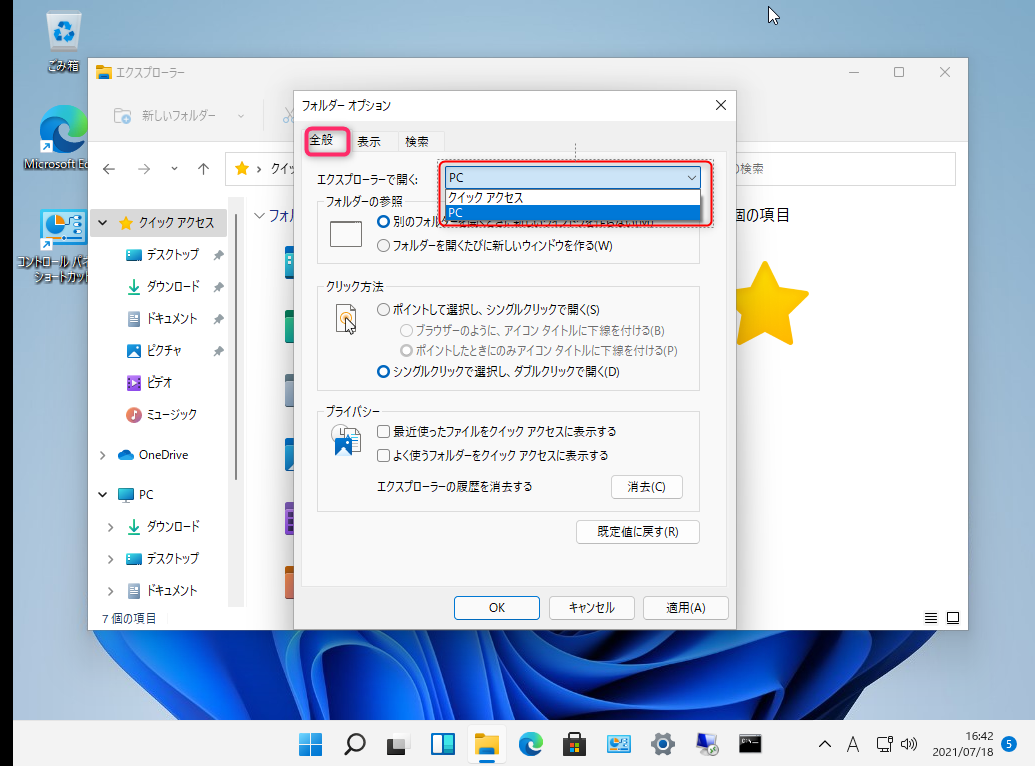This screenshot has width=1035, height=766.
Task: Switch Explorer to details list view
Action: click(x=931, y=617)
